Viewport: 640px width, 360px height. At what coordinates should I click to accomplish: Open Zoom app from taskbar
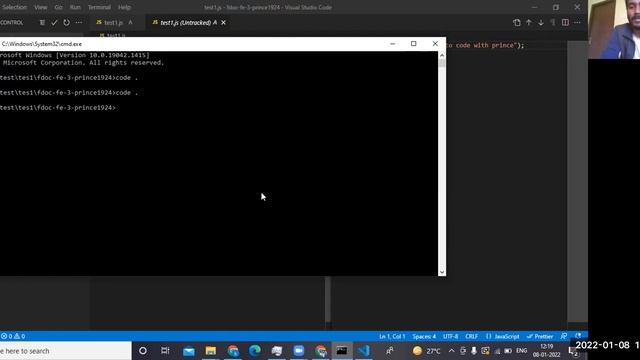coord(299,351)
